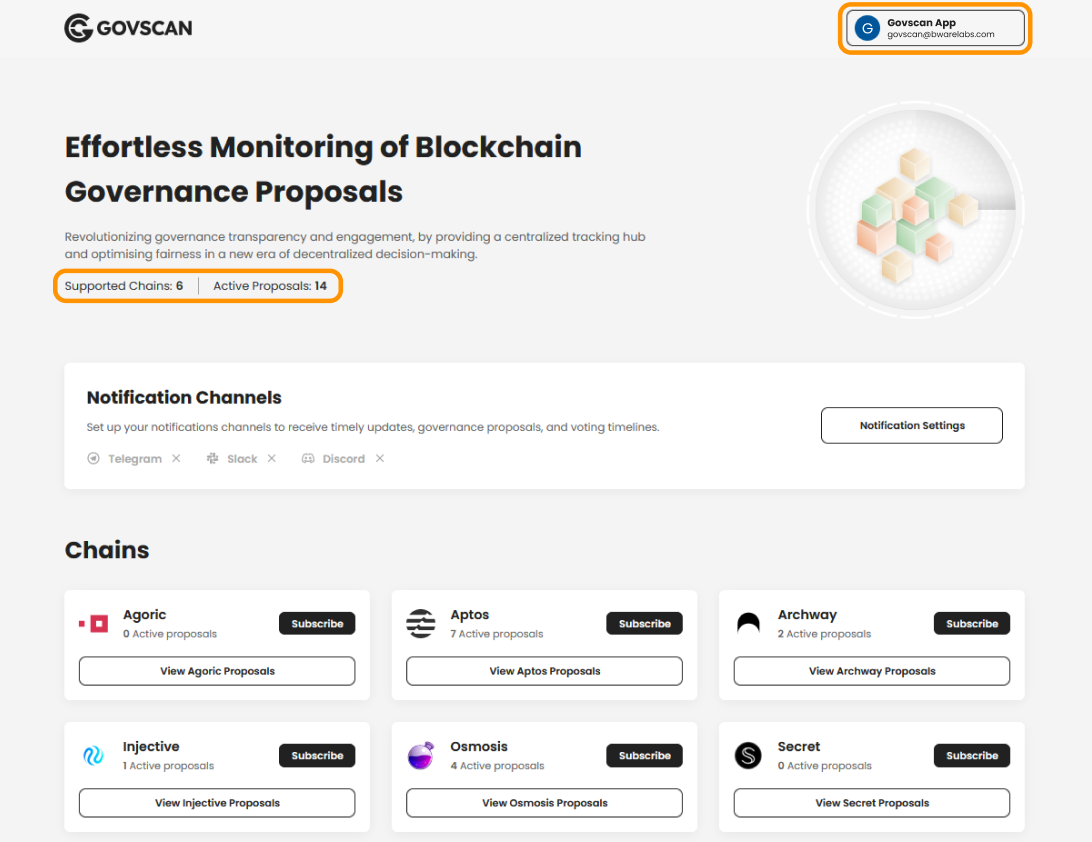Subscribe to the Secret chain
1092x842 pixels.
(x=971, y=755)
